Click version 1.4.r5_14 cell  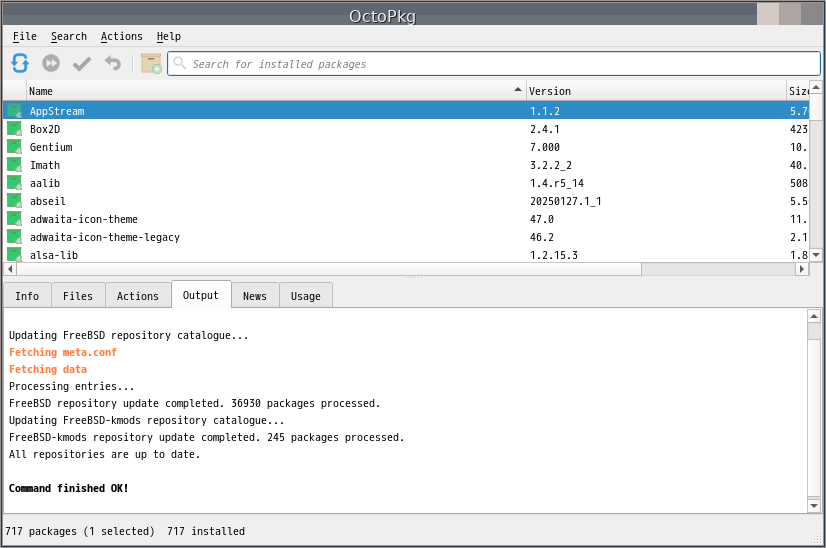(557, 183)
